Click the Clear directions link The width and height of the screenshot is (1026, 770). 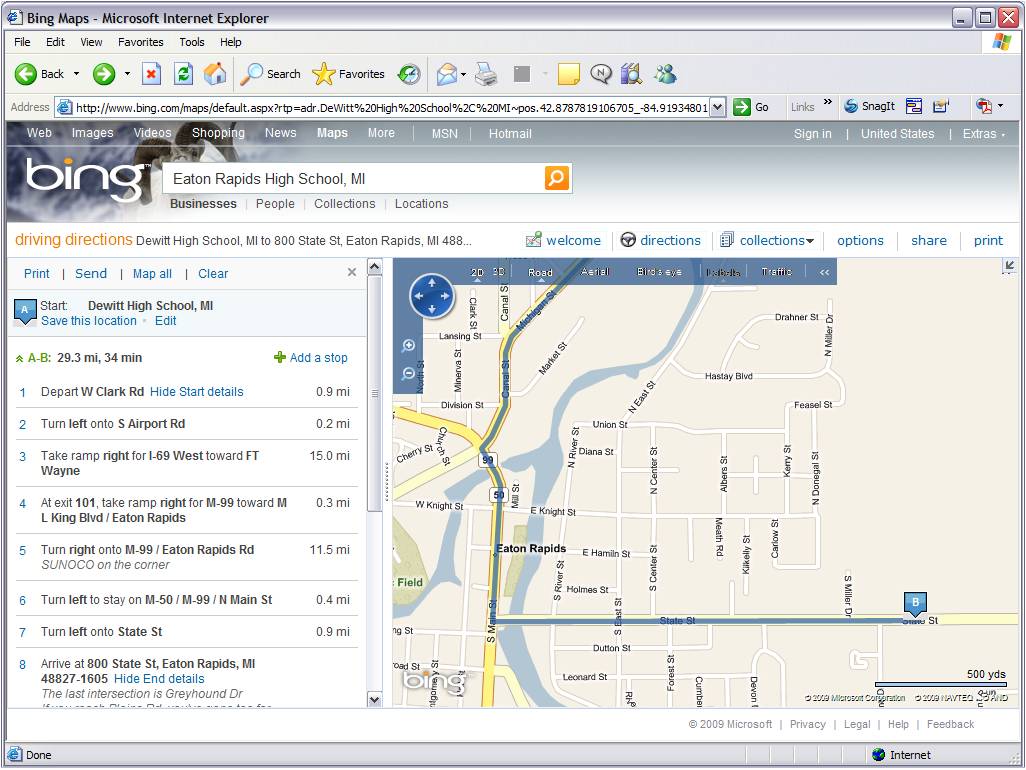[213, 273]
